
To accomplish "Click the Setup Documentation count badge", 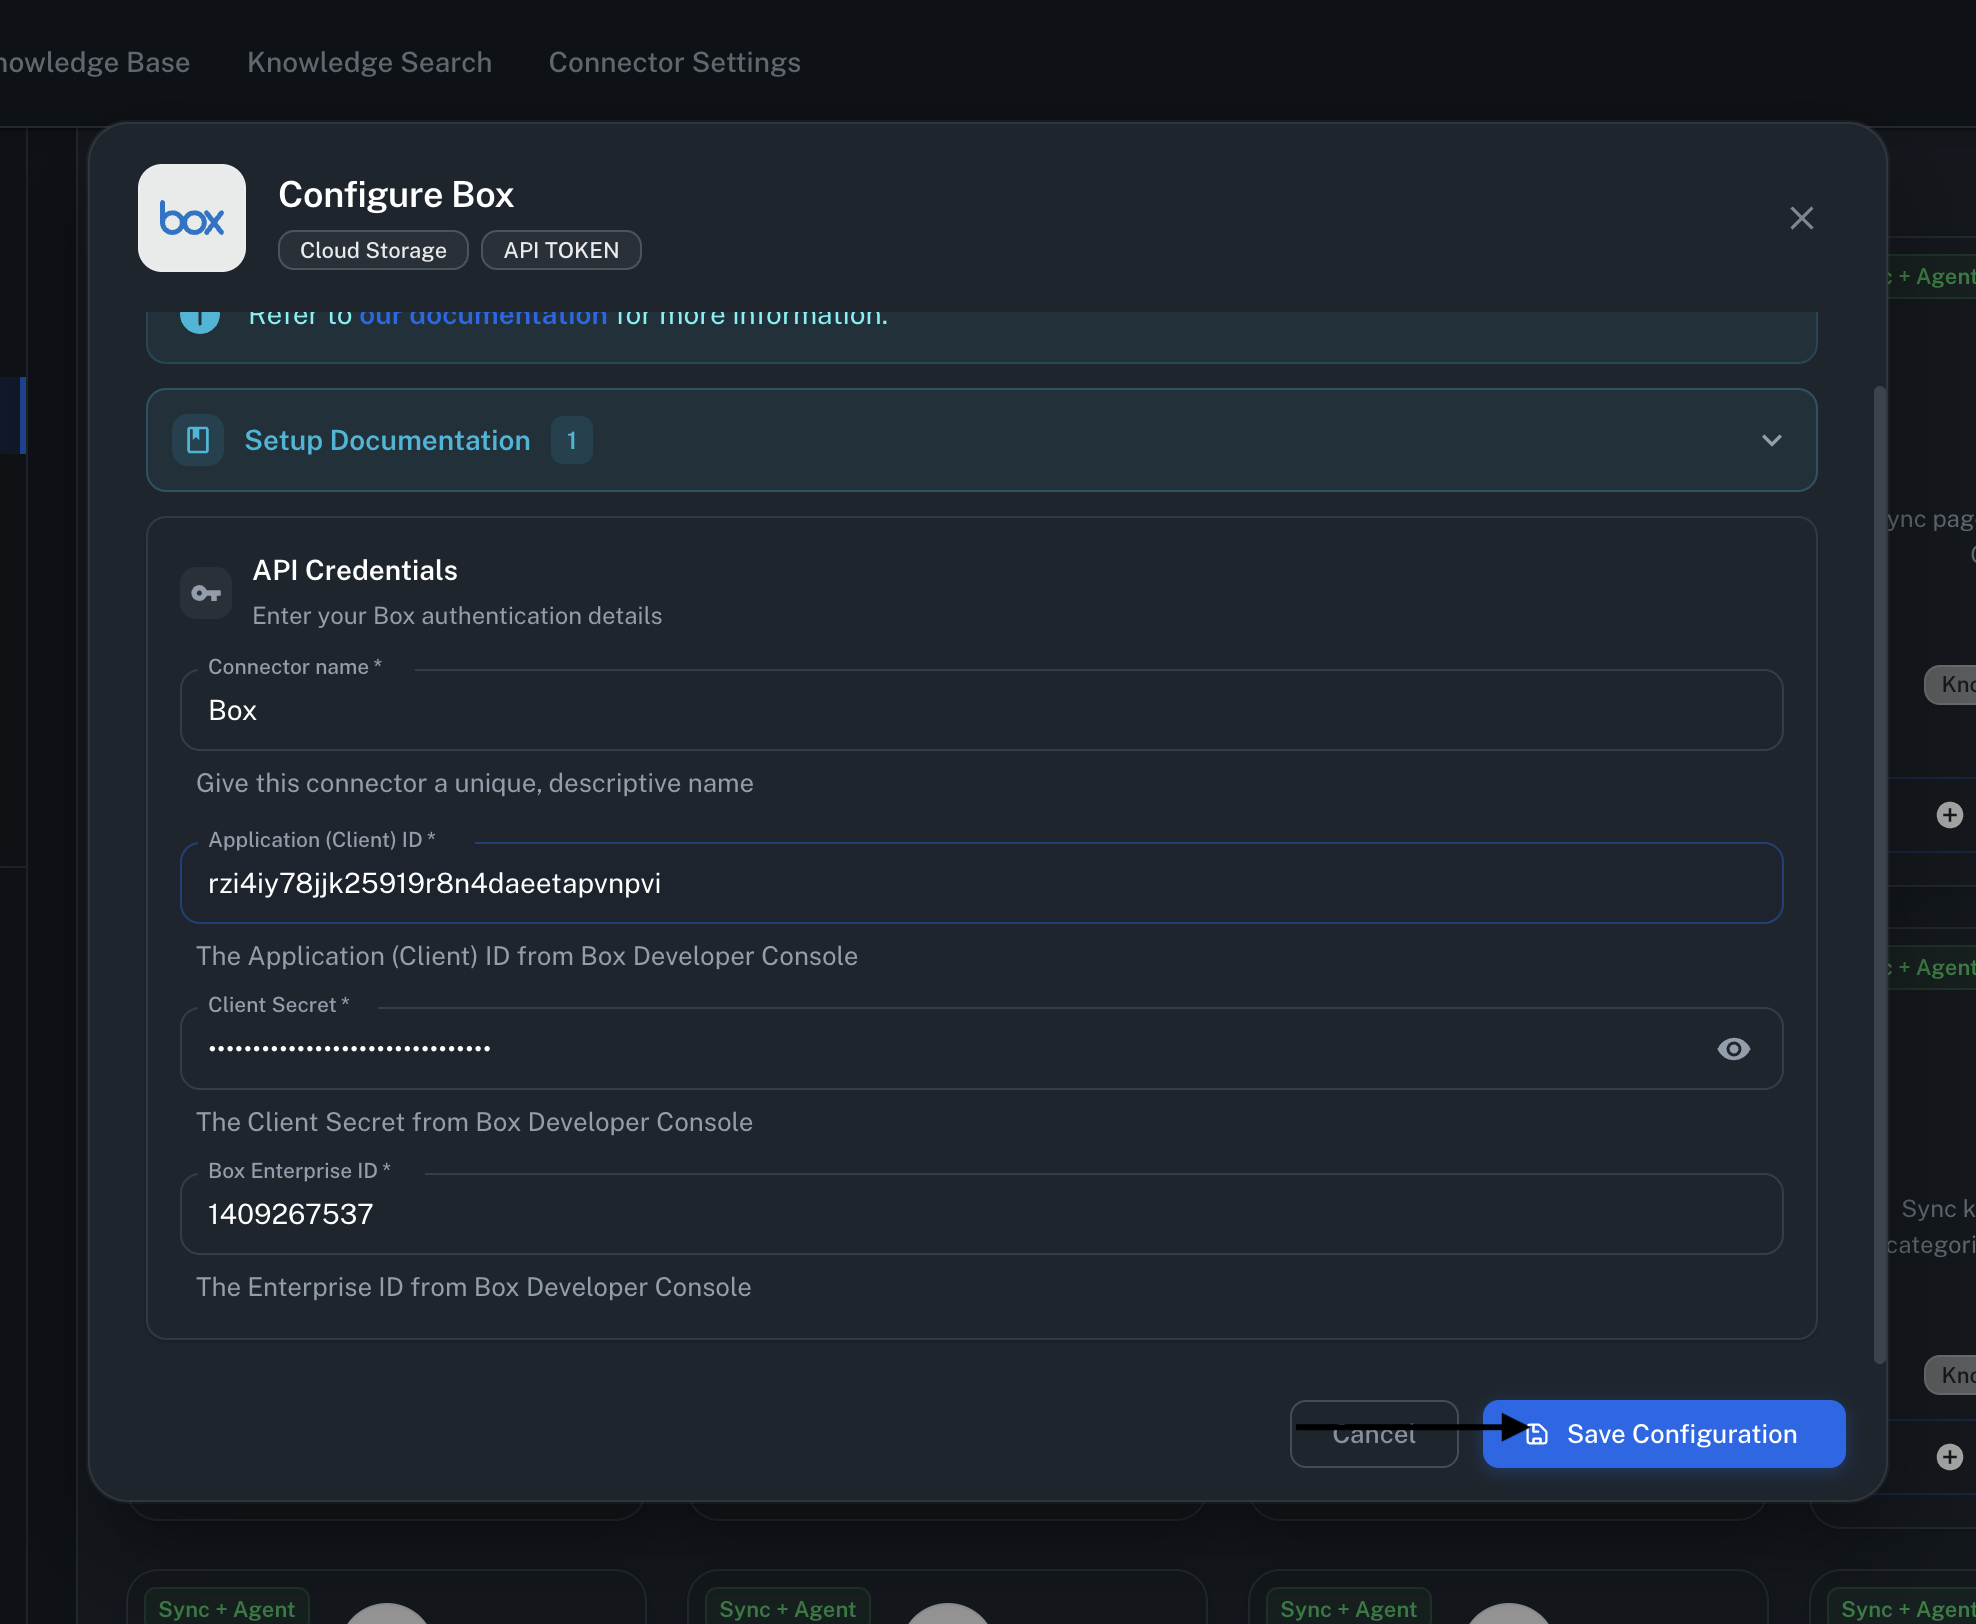I will click(x=571, y=440).
